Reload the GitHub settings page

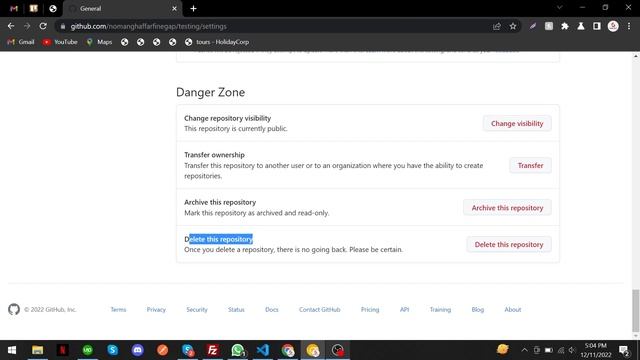43,26
